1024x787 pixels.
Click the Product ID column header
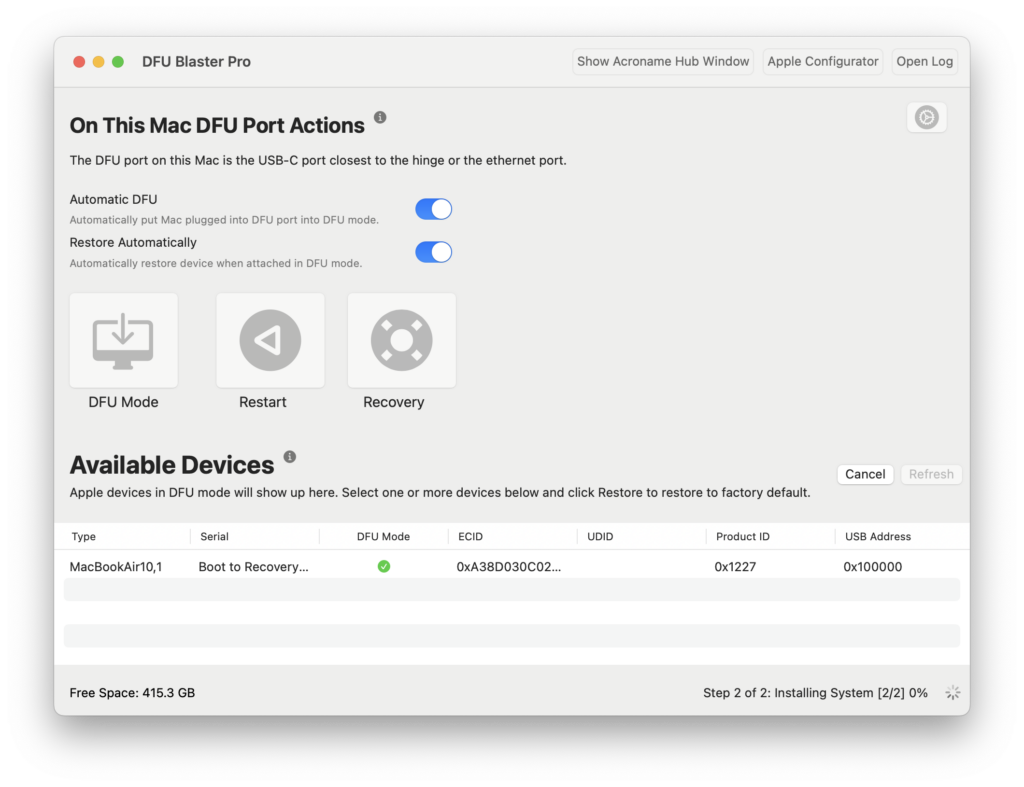pos(743,536)
